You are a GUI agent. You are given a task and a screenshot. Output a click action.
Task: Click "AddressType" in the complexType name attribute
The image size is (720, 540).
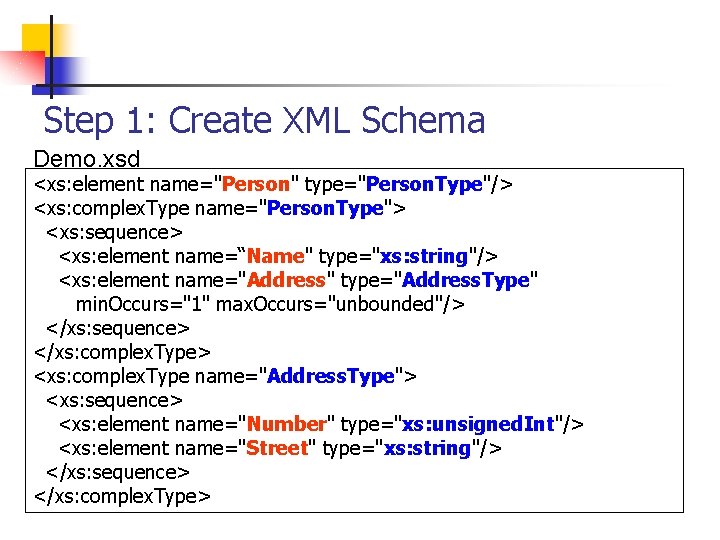tap(331, 376)
